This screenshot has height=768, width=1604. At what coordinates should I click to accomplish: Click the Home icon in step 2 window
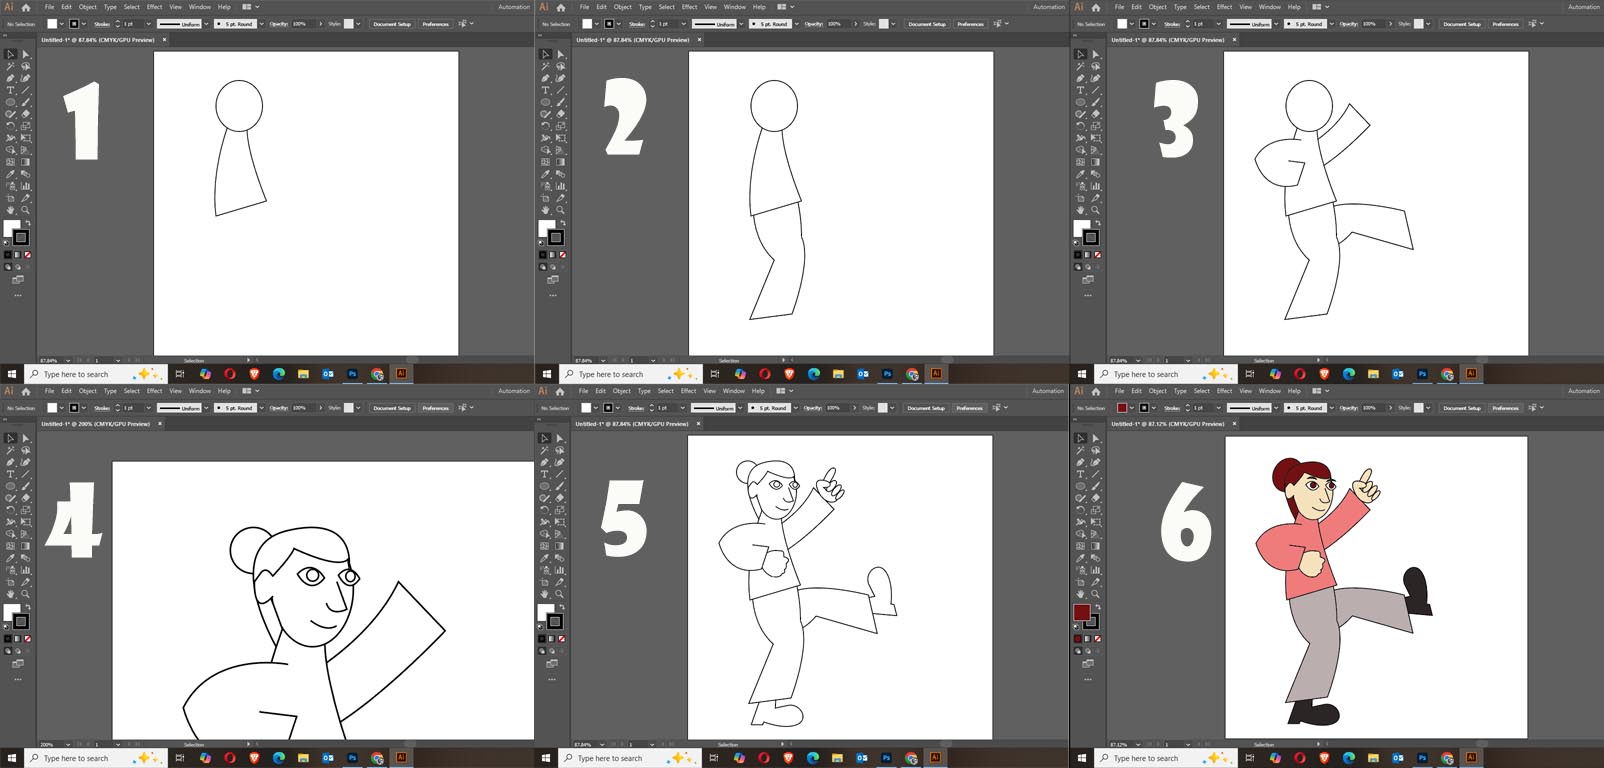[x=561, y=7]
